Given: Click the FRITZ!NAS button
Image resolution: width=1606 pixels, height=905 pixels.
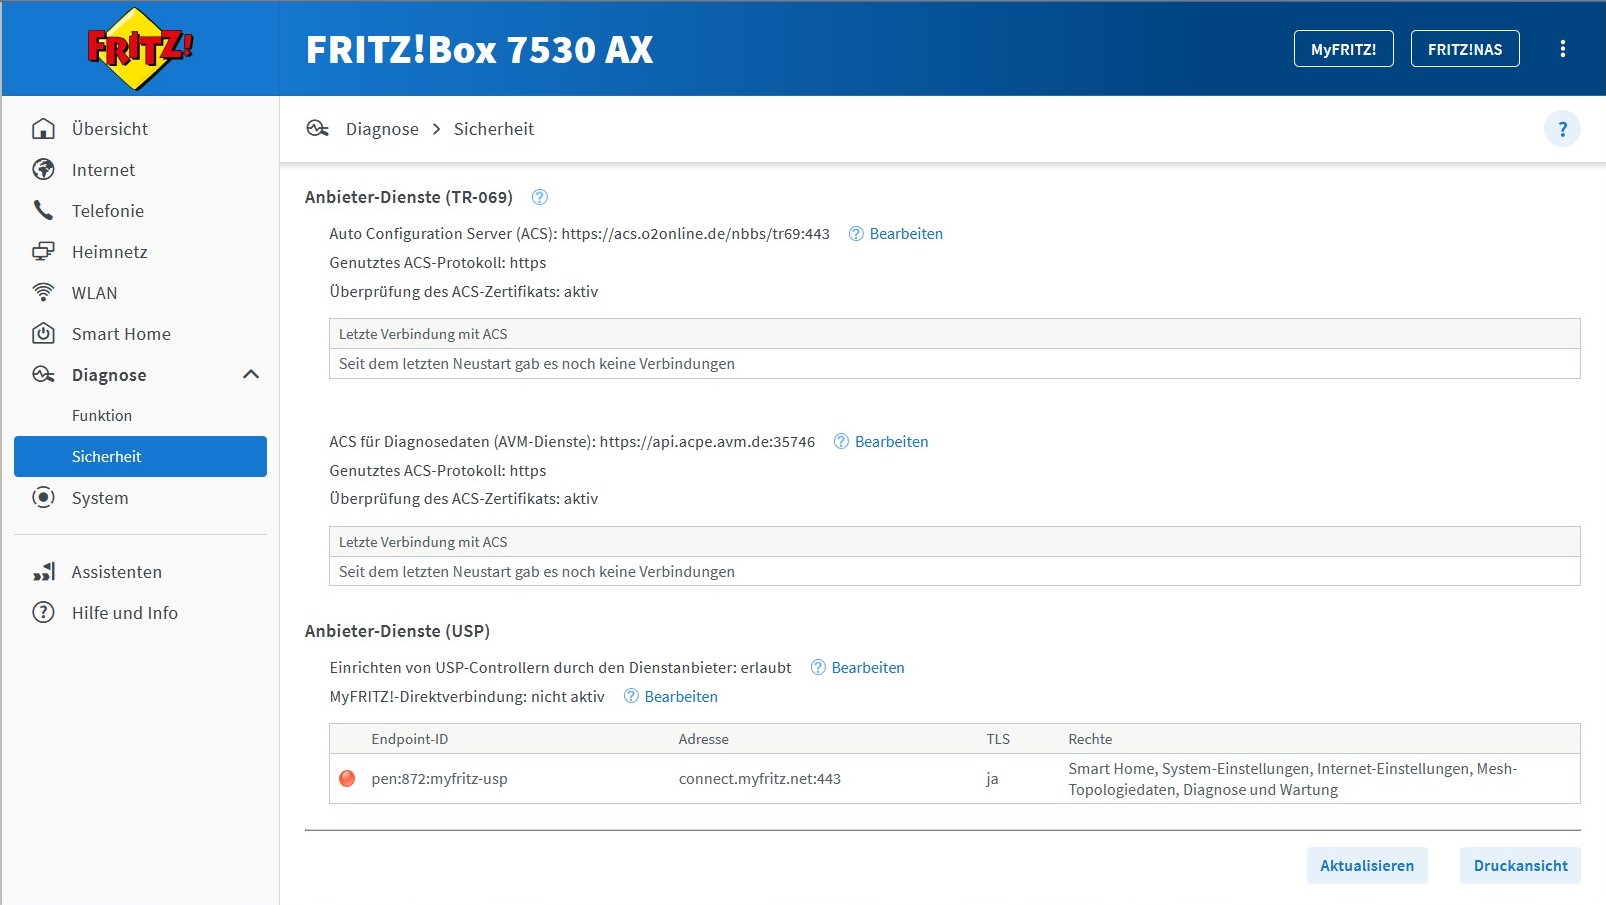Looking at the screenshot, I should (1465, 49).
